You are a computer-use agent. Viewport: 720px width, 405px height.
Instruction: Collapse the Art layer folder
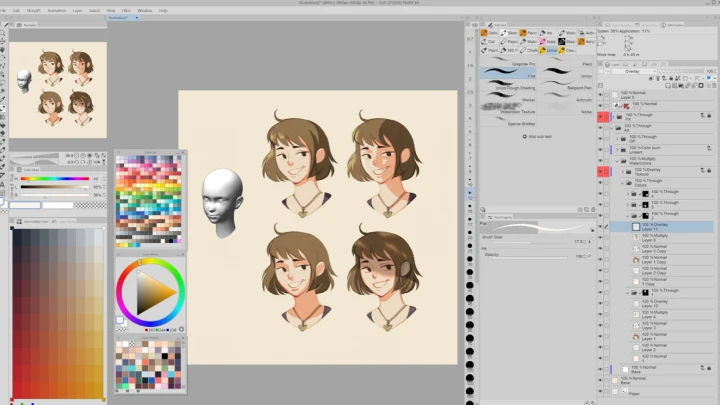pyautogui.click(x=612, y=128)
